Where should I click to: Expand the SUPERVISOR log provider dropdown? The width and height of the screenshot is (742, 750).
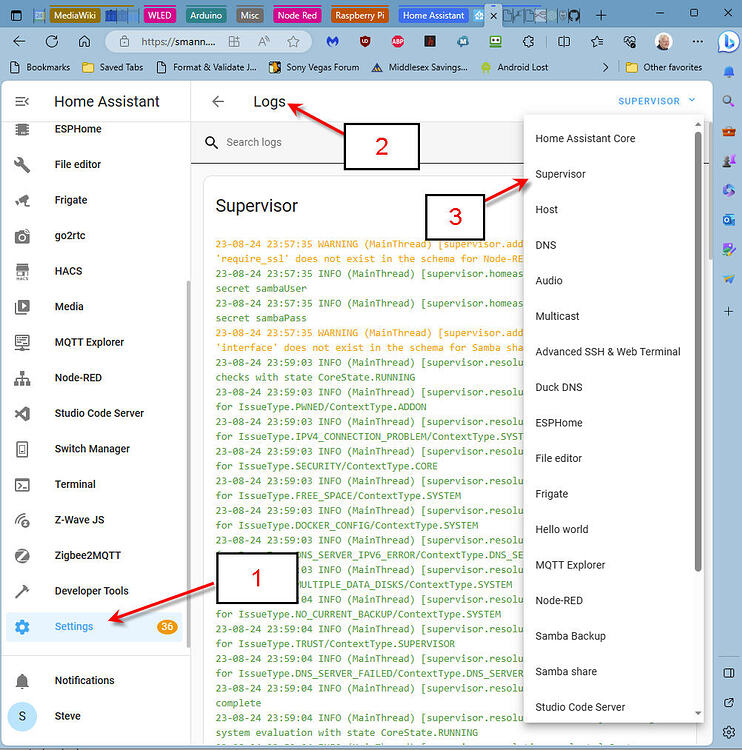click(656, 101)
